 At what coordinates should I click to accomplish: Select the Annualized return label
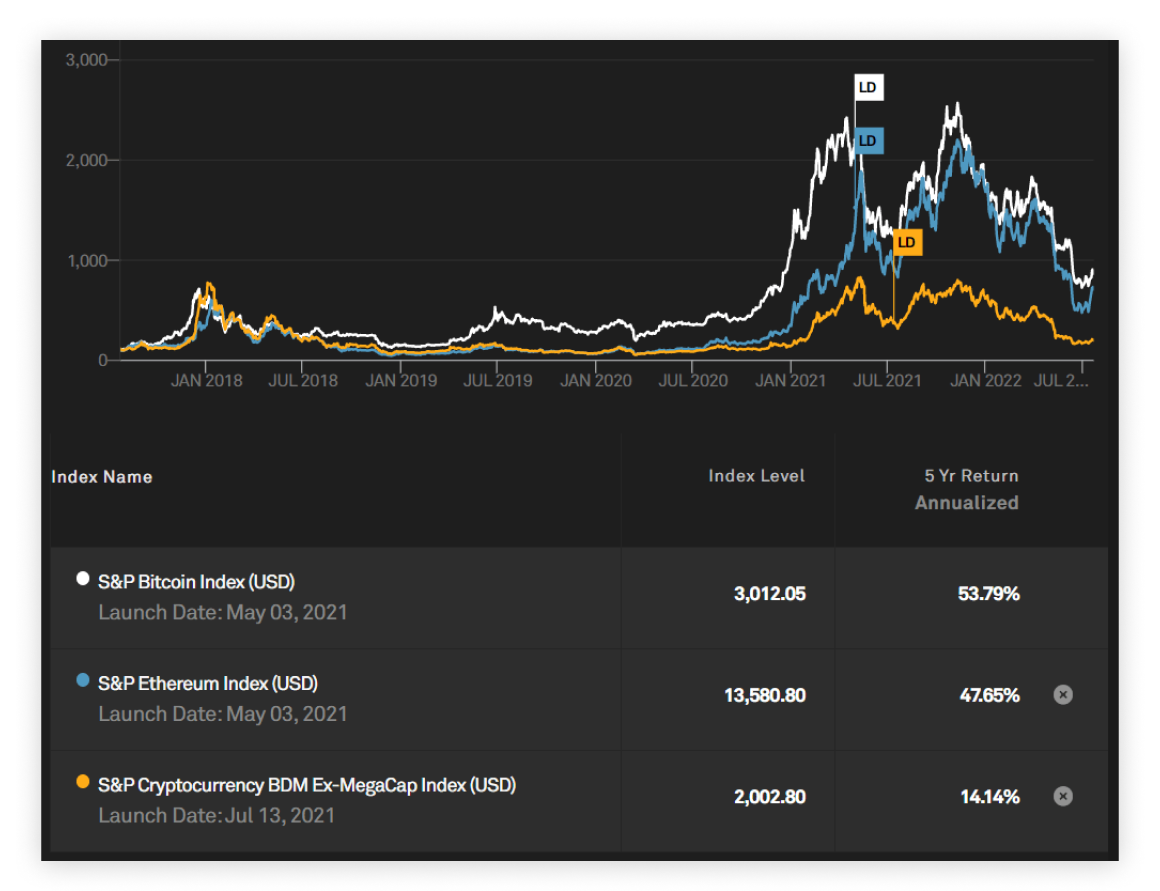click(x=966, y=503)
